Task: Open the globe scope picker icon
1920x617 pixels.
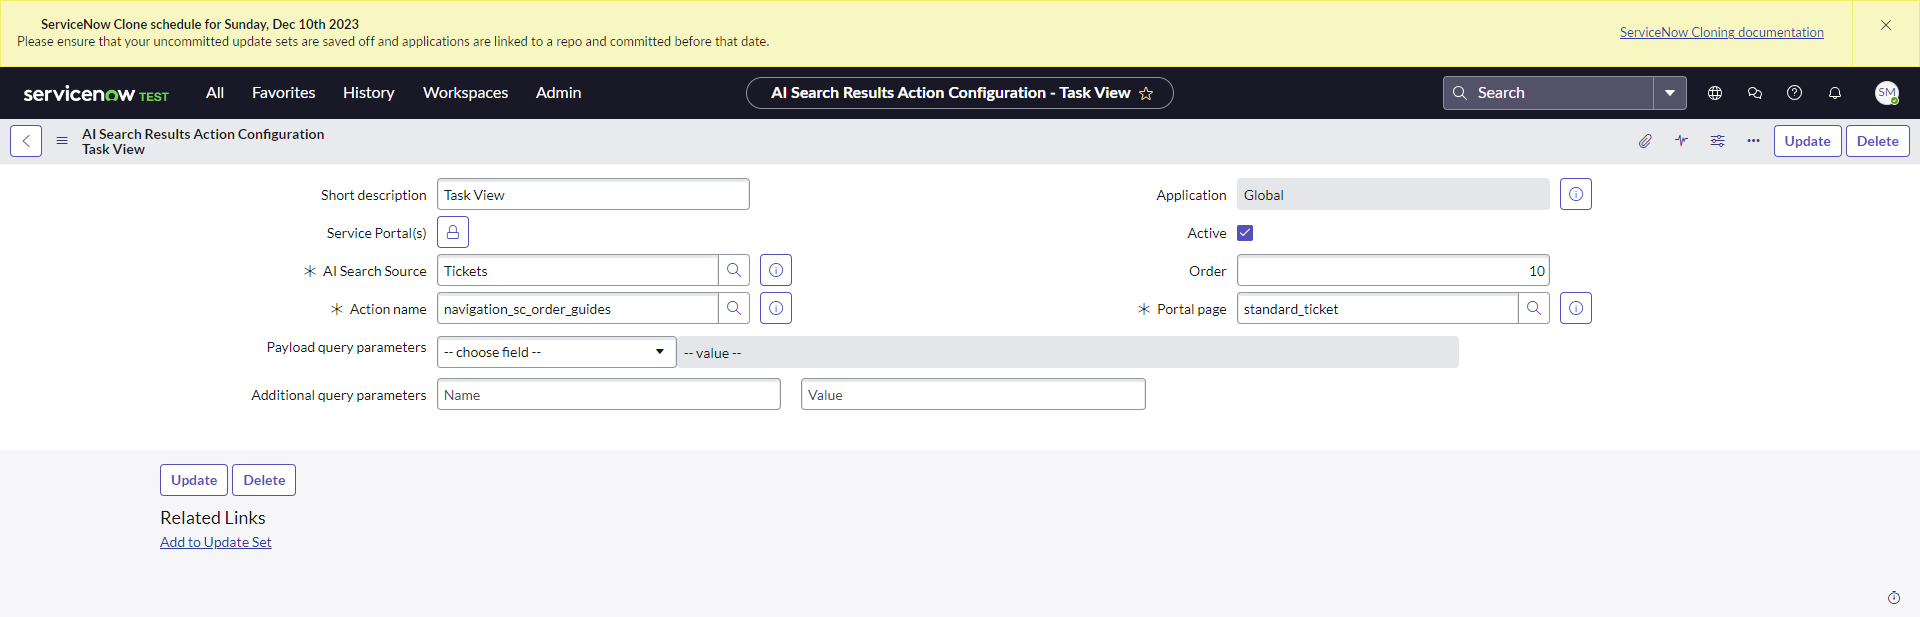Action: (x=1715, y=93)
